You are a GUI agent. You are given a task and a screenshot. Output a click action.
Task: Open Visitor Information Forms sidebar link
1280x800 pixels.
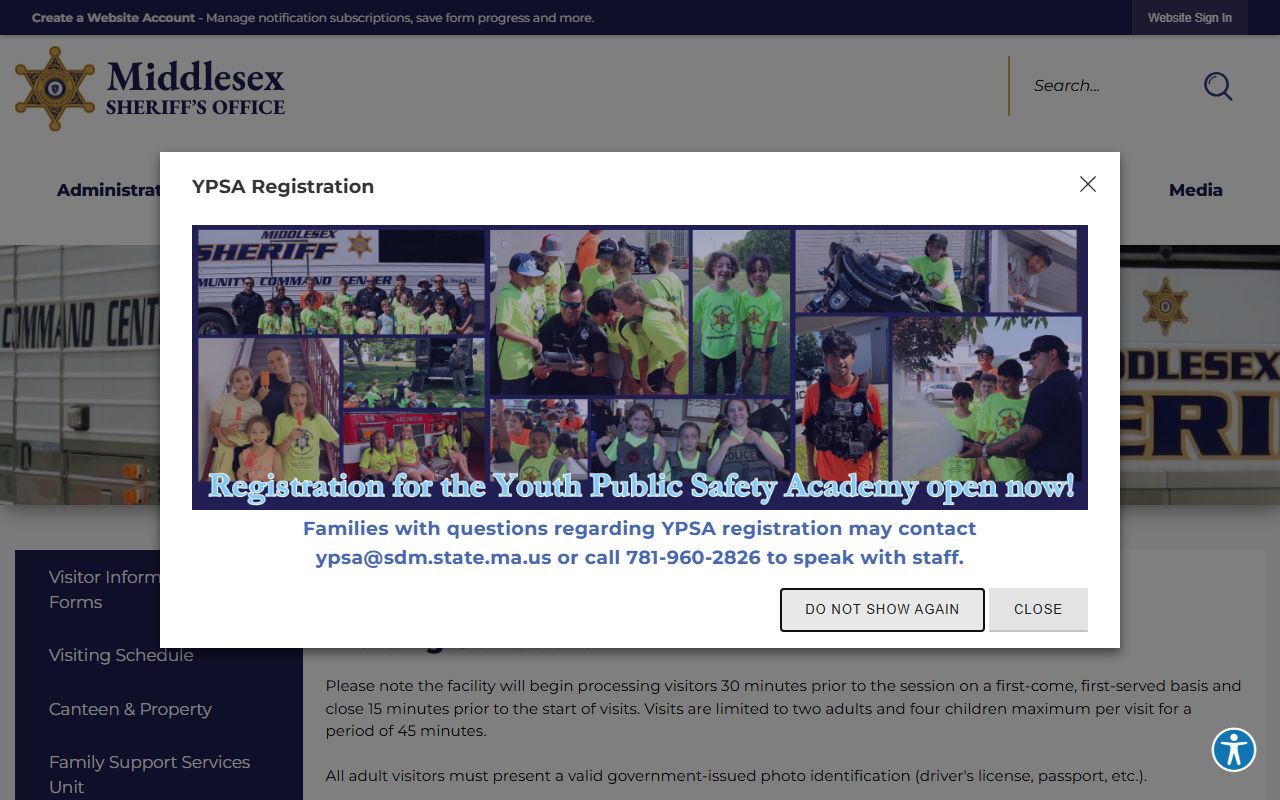point(104,589)
